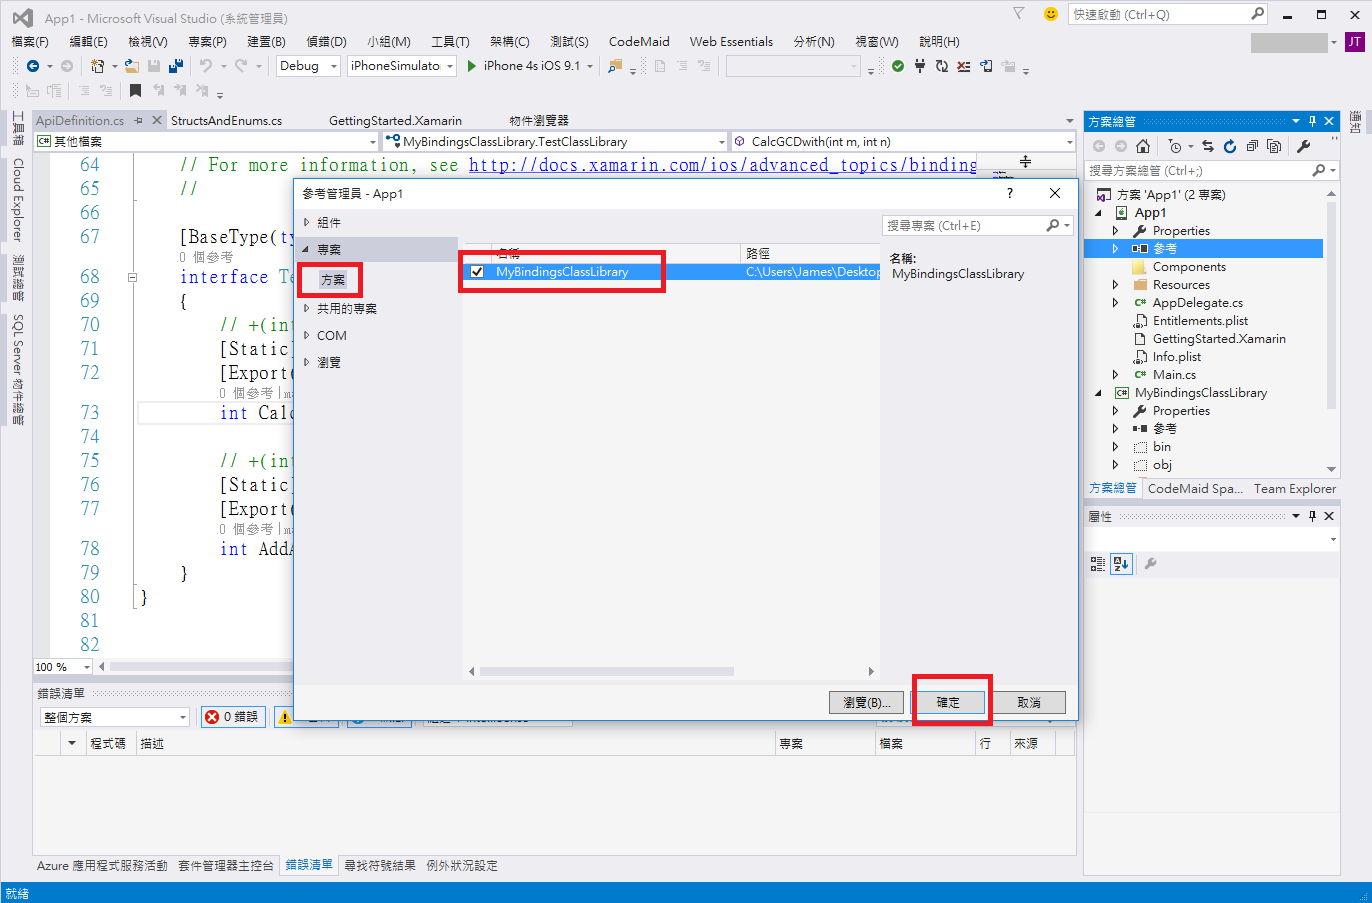
Task: Collapse outline of interface at line 68
Action: point(132,277)
